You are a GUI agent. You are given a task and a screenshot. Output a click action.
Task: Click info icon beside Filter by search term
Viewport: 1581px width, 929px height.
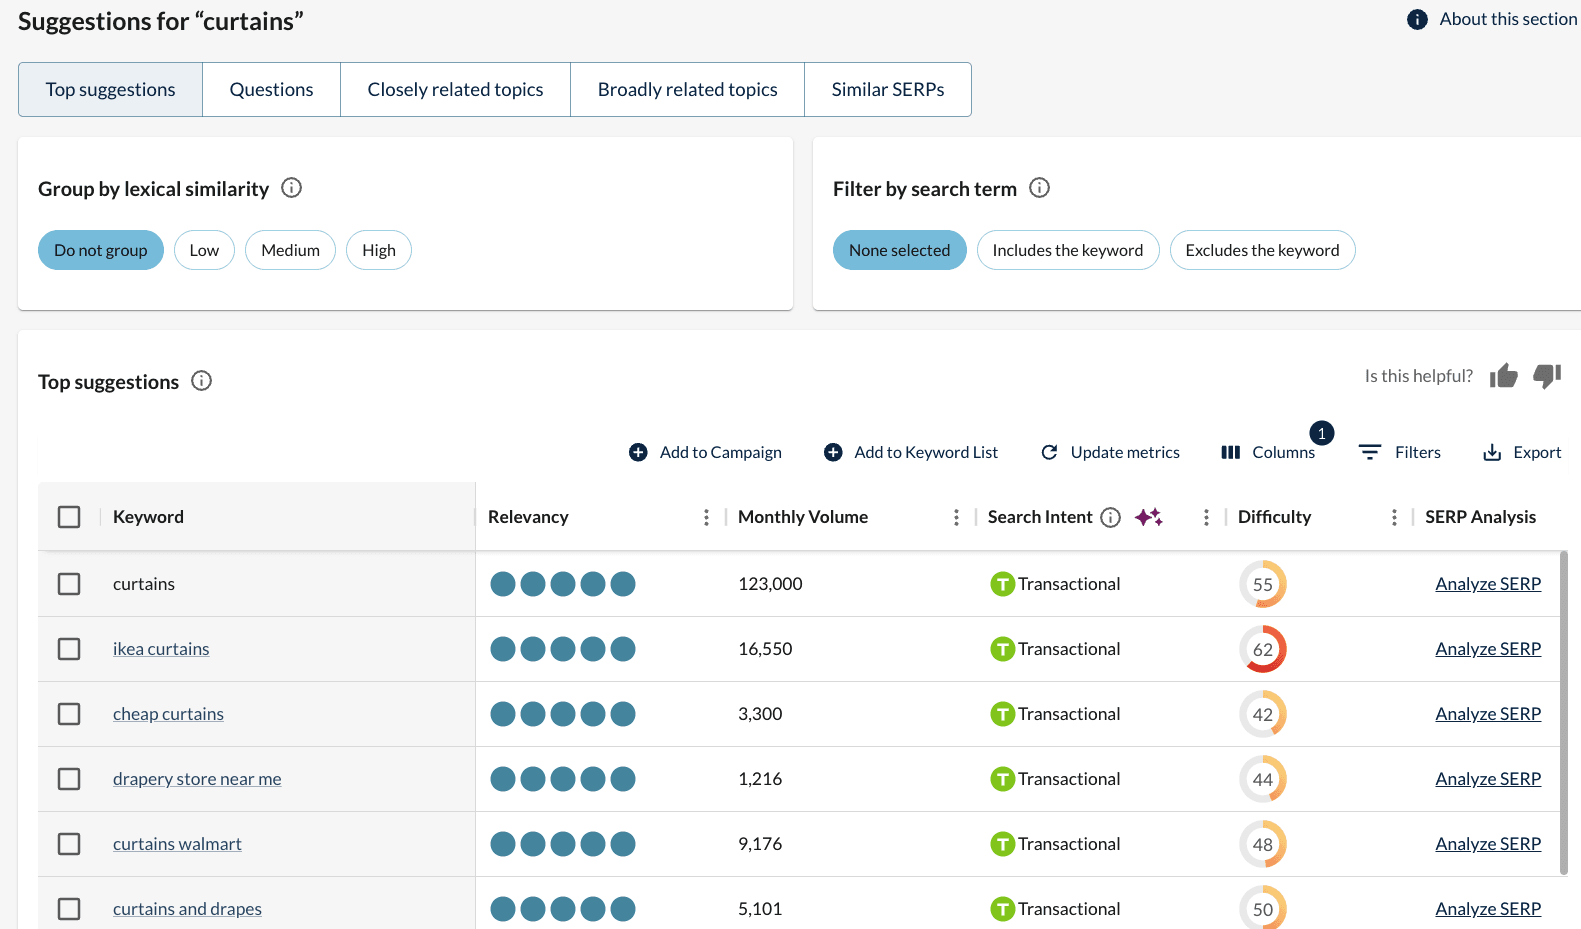coord(1039,188)
